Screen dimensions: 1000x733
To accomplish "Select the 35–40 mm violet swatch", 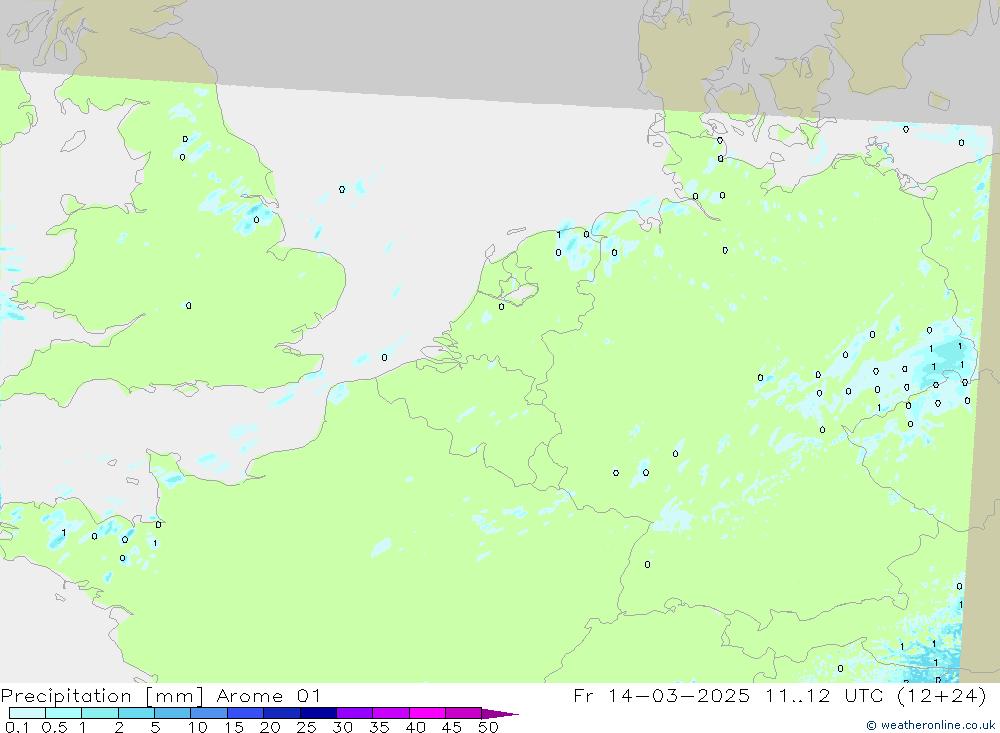I will 390,713.
